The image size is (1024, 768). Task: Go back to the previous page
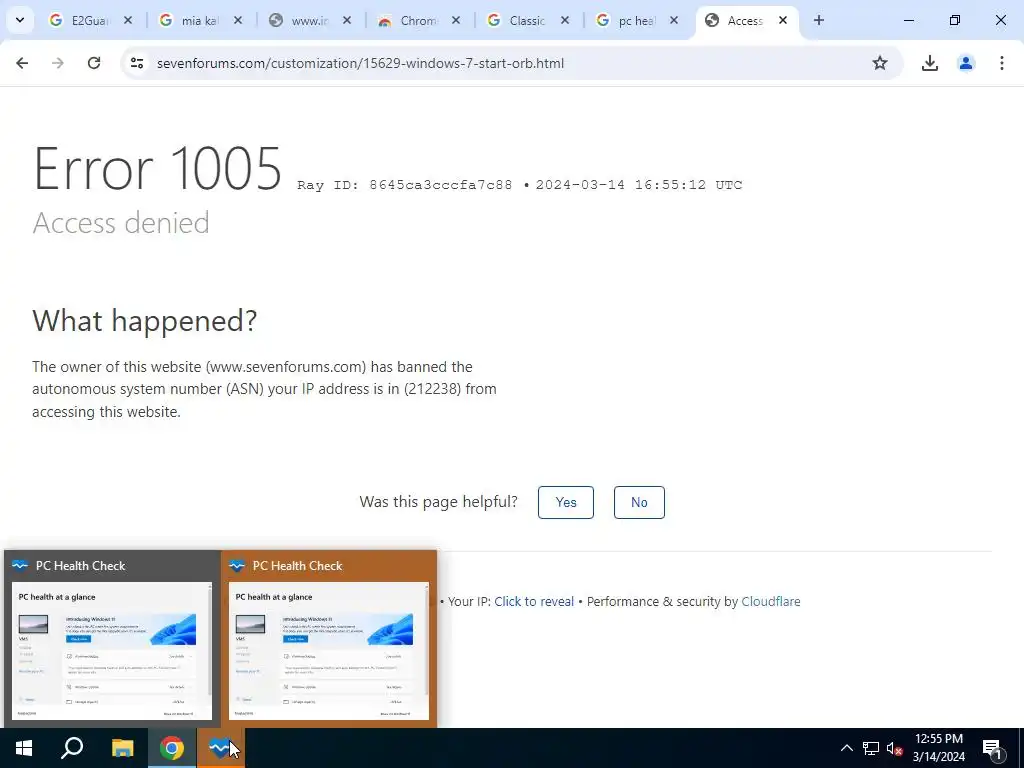(22, 63)
